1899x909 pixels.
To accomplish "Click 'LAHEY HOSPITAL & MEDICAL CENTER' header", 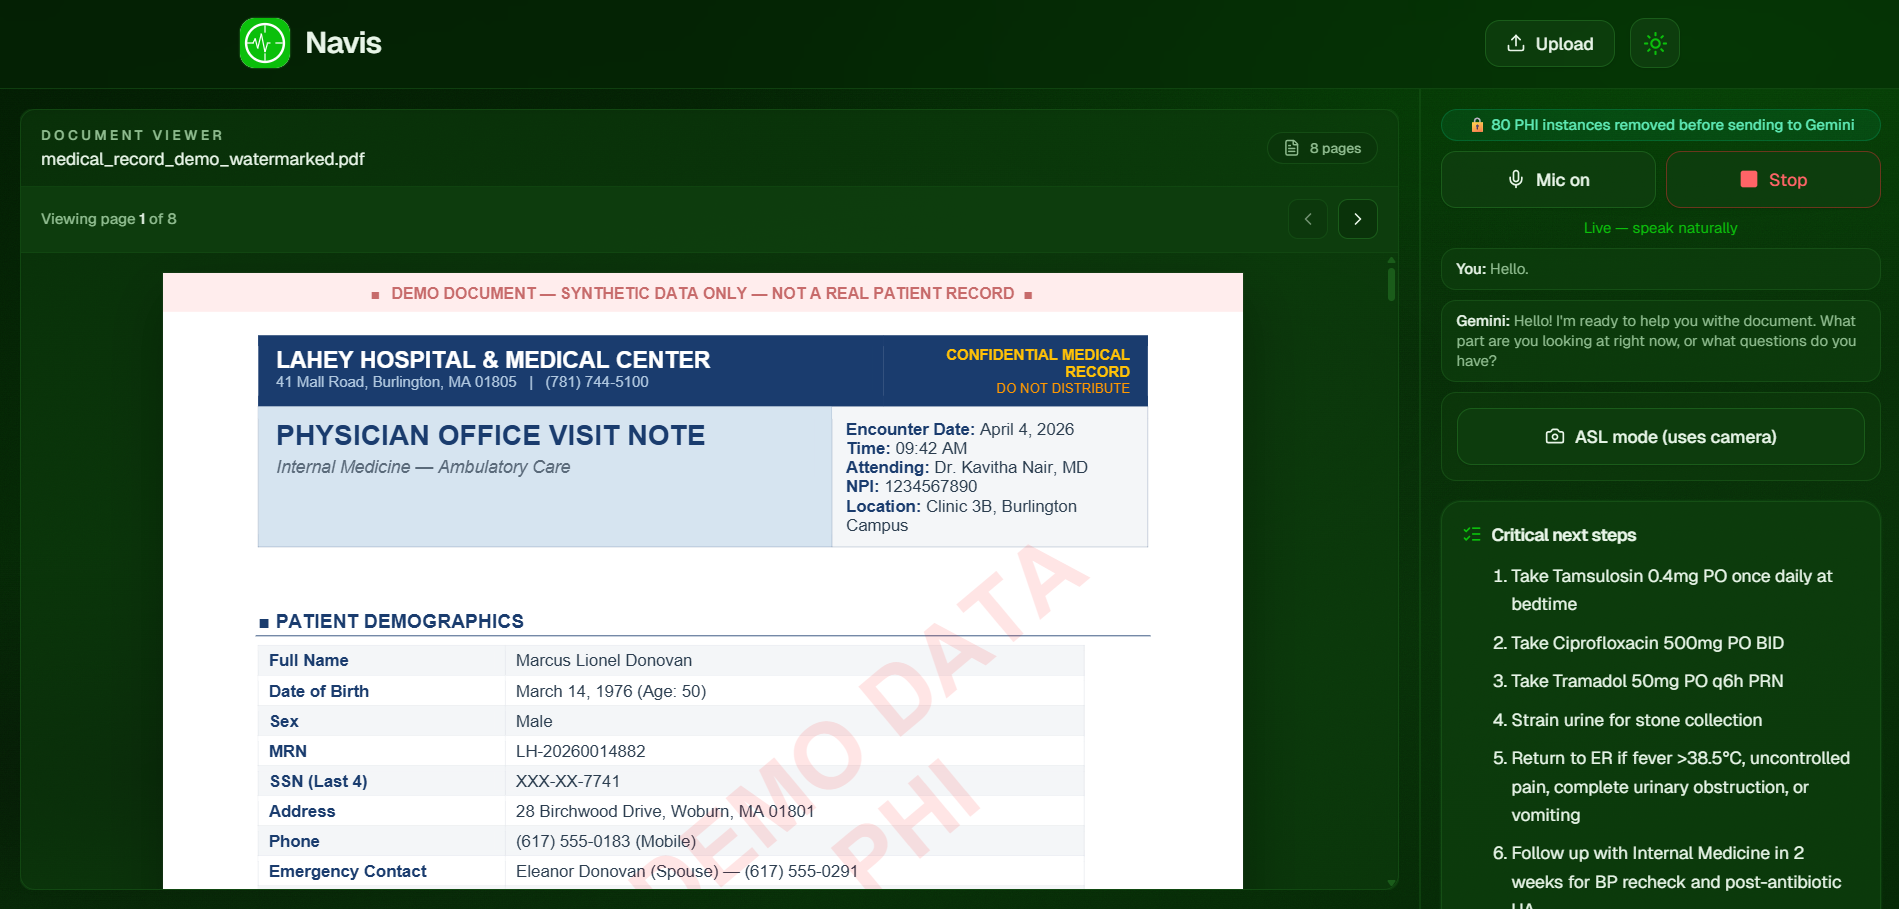I will click(493, 359).
